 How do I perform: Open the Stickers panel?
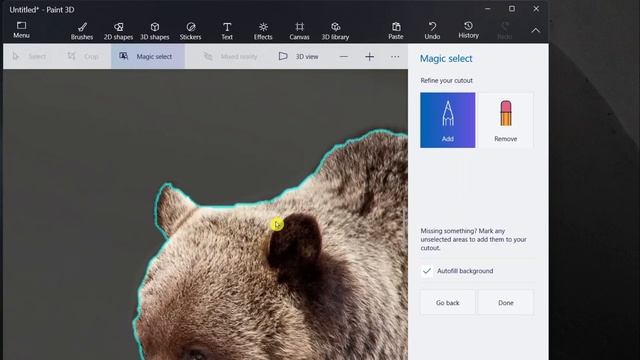pos(191,31)
